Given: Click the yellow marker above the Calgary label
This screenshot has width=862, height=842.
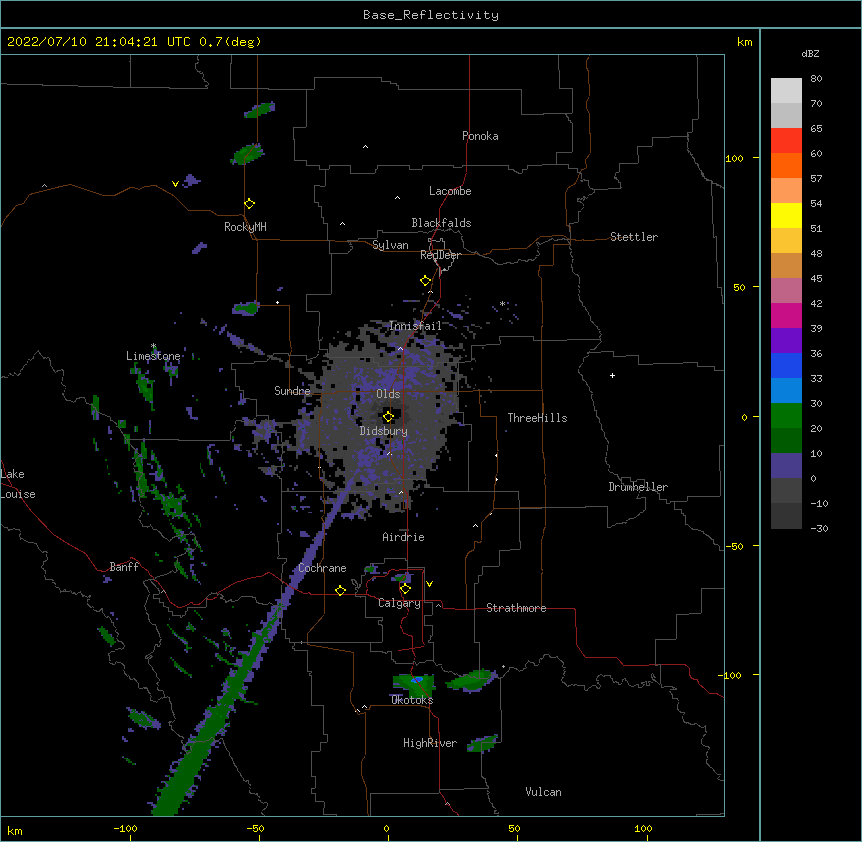Looking at the screenshot, I should click(405, 589).
